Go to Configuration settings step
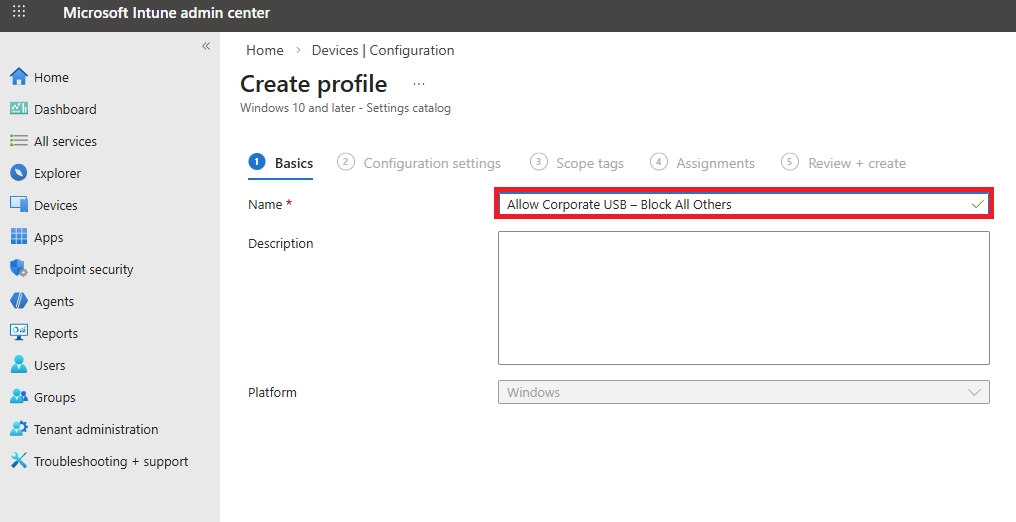Screen dimensions: 1016x522 tap(419, 163)
